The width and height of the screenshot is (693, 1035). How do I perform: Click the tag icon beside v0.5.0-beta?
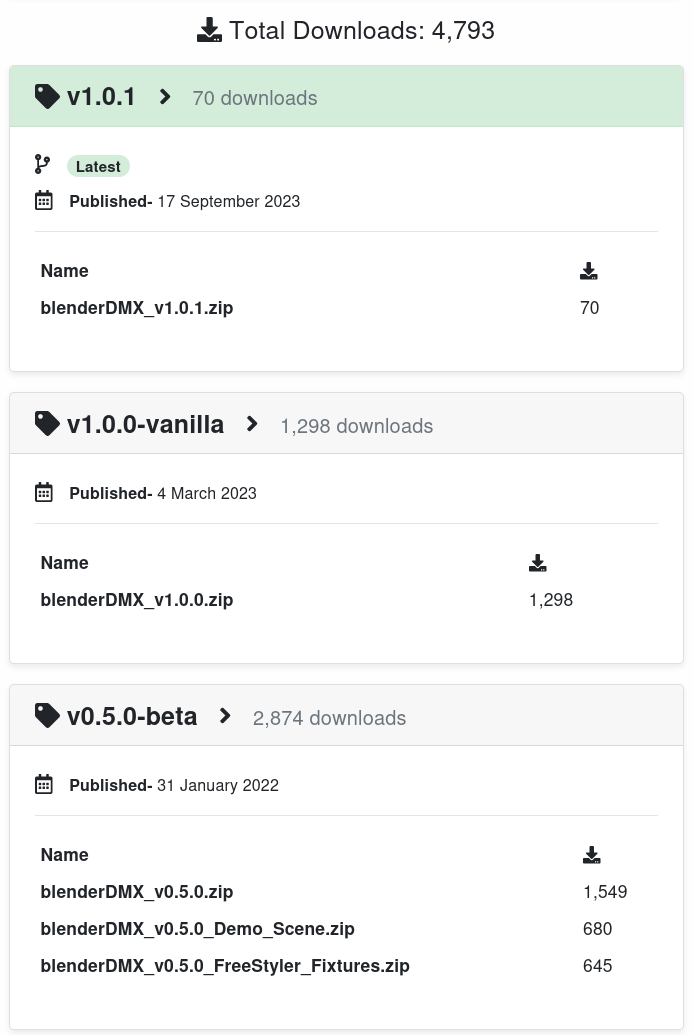tap(47, 716)
